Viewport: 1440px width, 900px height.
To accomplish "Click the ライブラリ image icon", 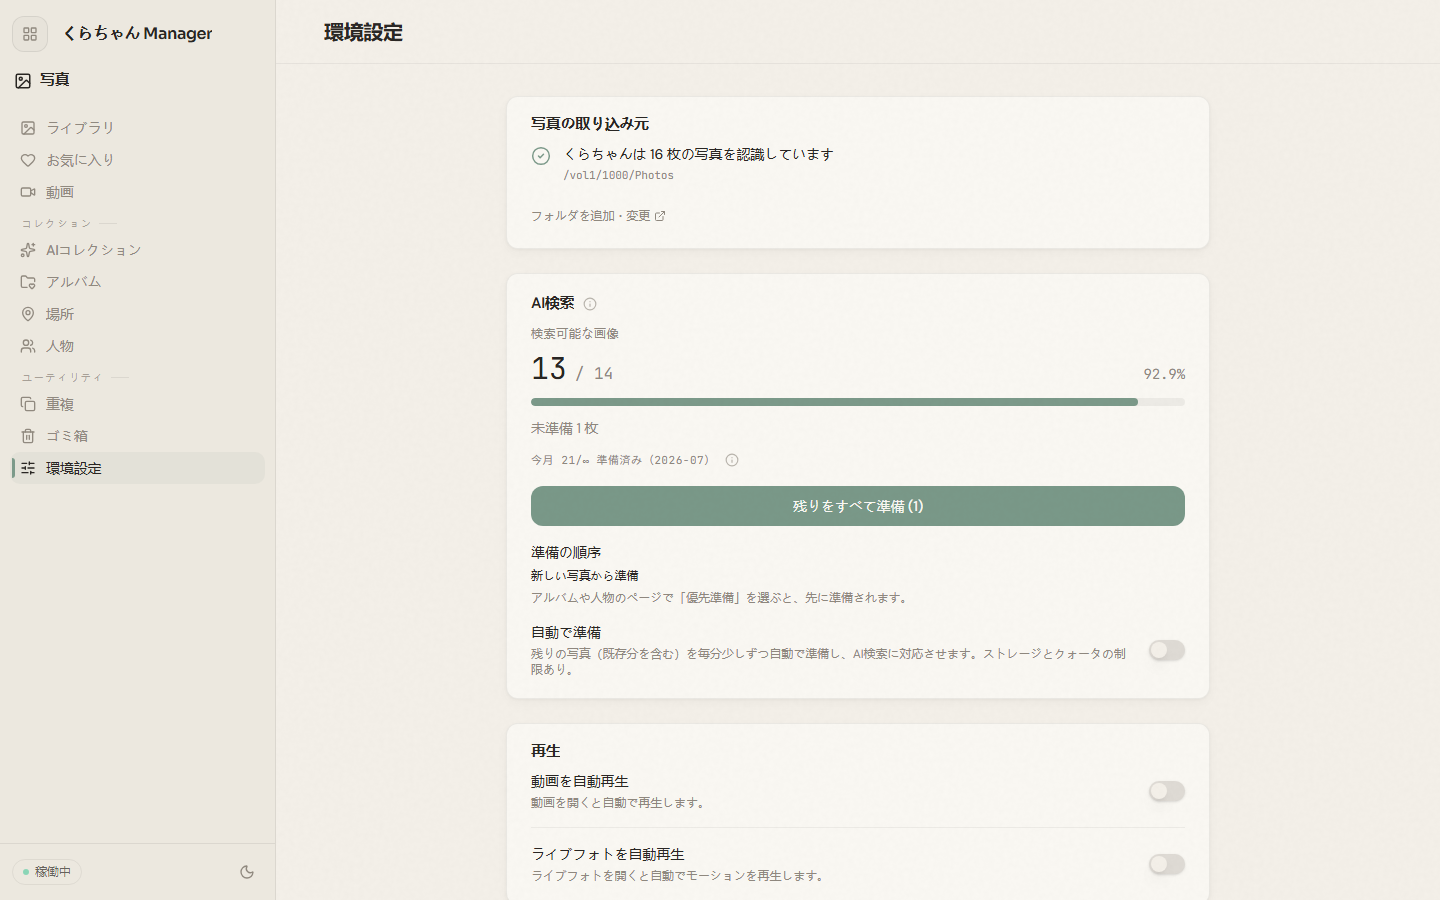I will pos(28,128).
